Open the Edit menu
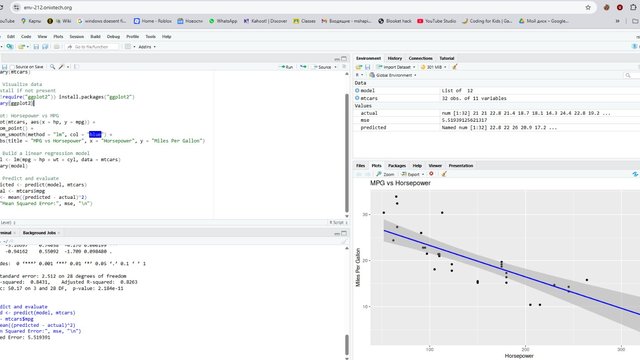The image size is (640, 360). pyautogui.click(x=11, y=36)
